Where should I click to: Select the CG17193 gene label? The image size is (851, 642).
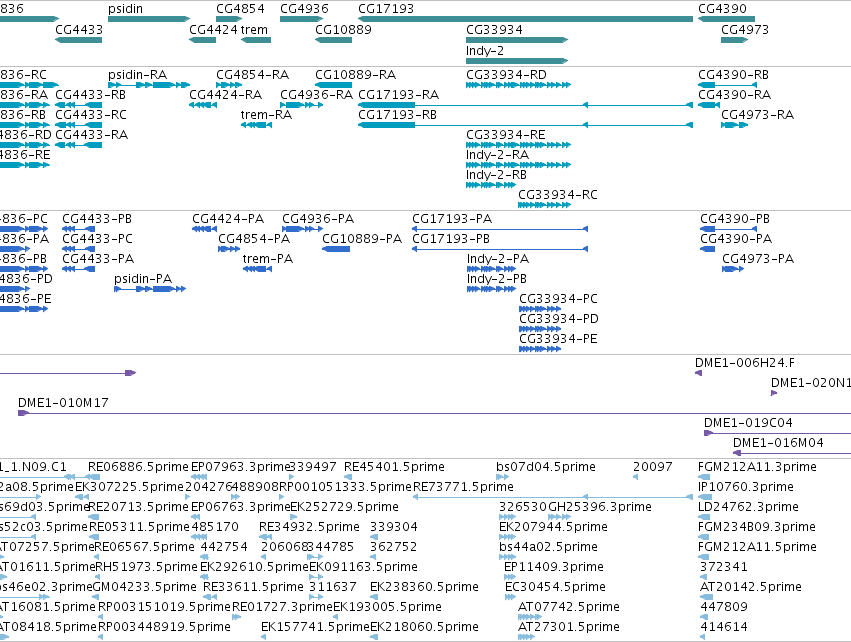pos(386,9)
